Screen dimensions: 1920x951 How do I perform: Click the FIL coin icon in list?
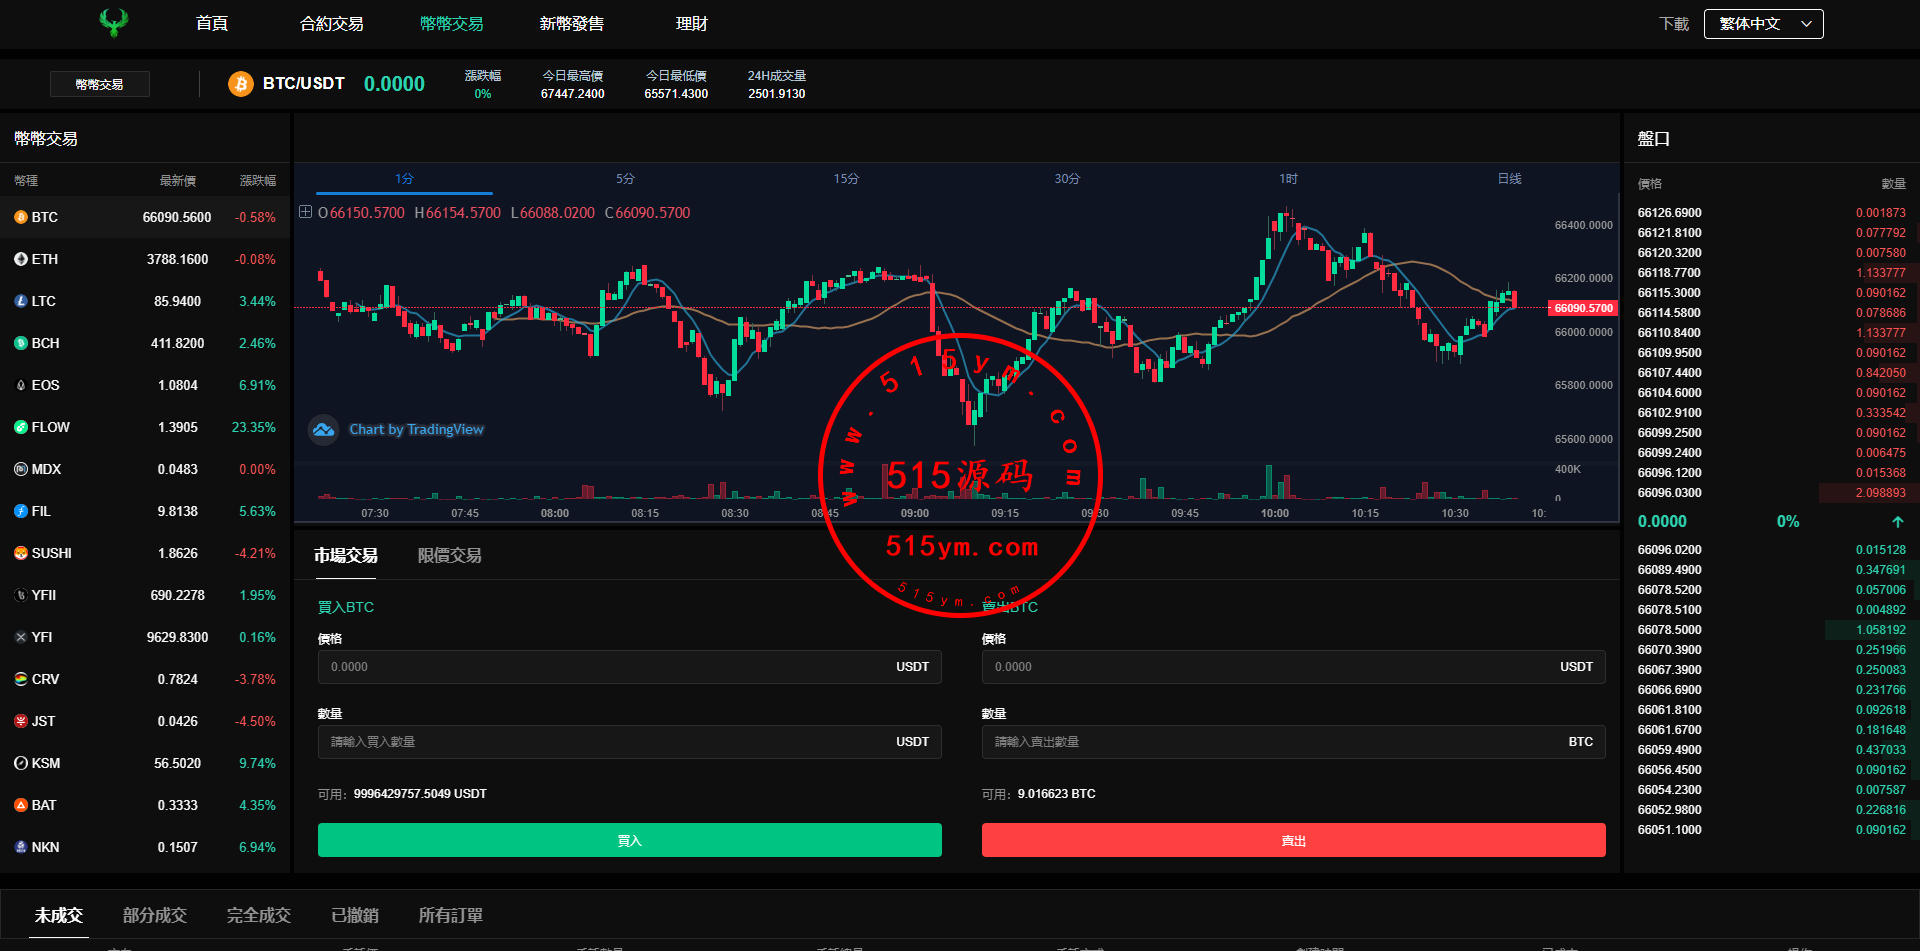coord(21,511)
